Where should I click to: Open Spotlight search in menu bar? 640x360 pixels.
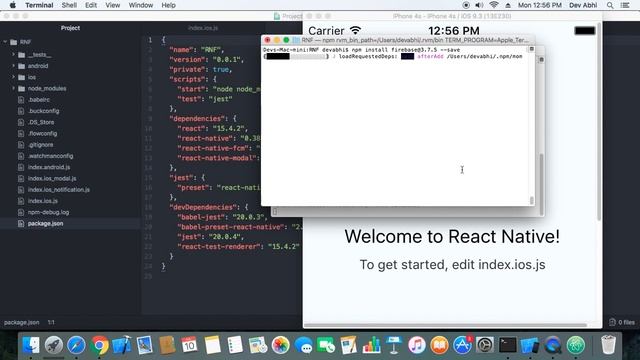point(610,5)
